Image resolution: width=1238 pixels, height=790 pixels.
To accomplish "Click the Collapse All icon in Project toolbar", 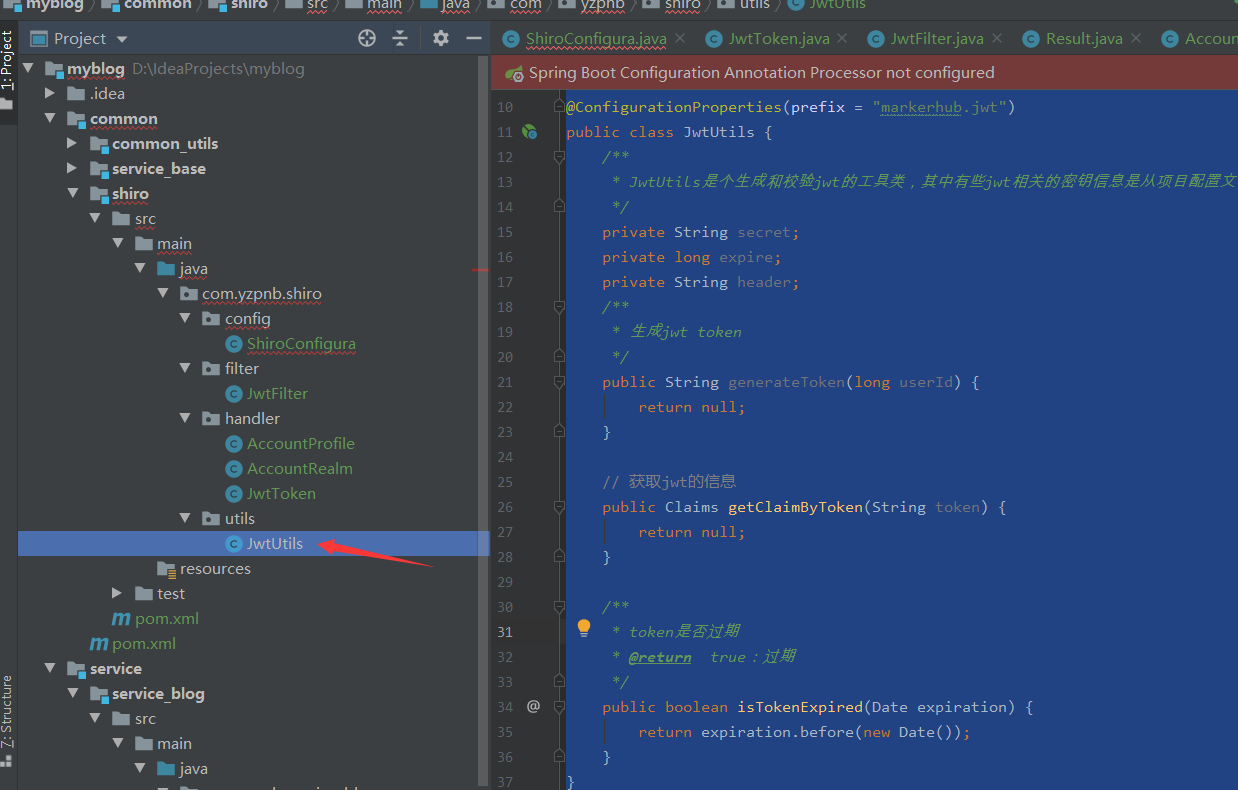I will (x=402, y=37).
